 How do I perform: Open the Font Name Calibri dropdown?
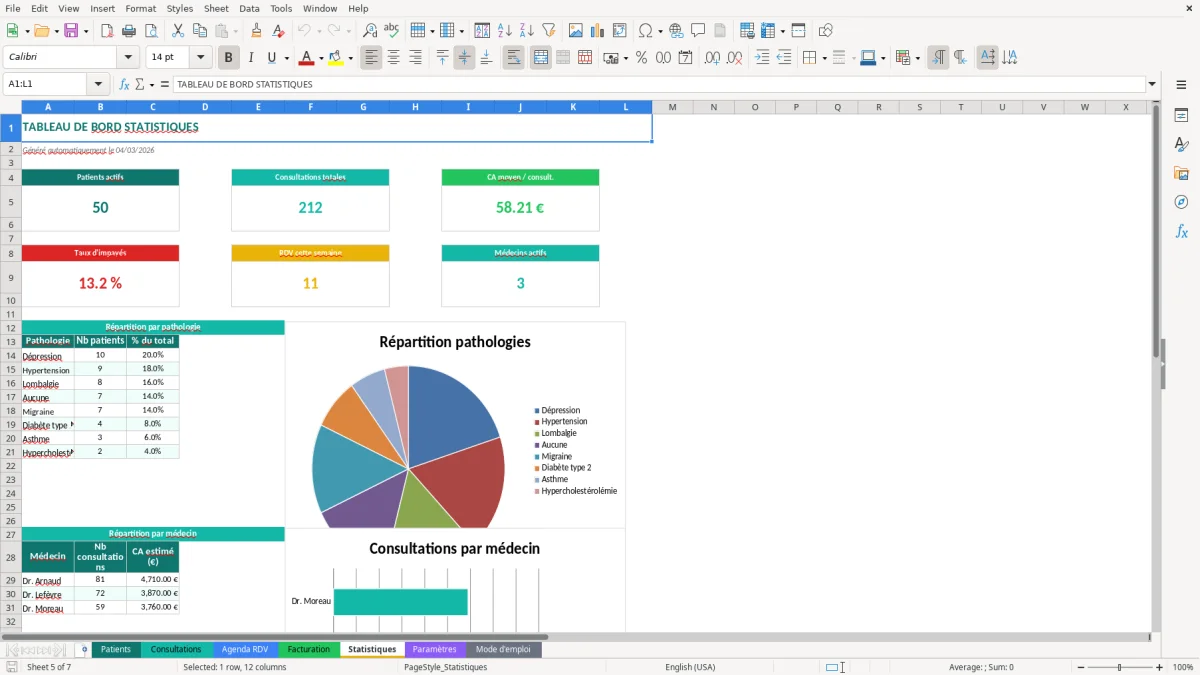click(127, 58)
